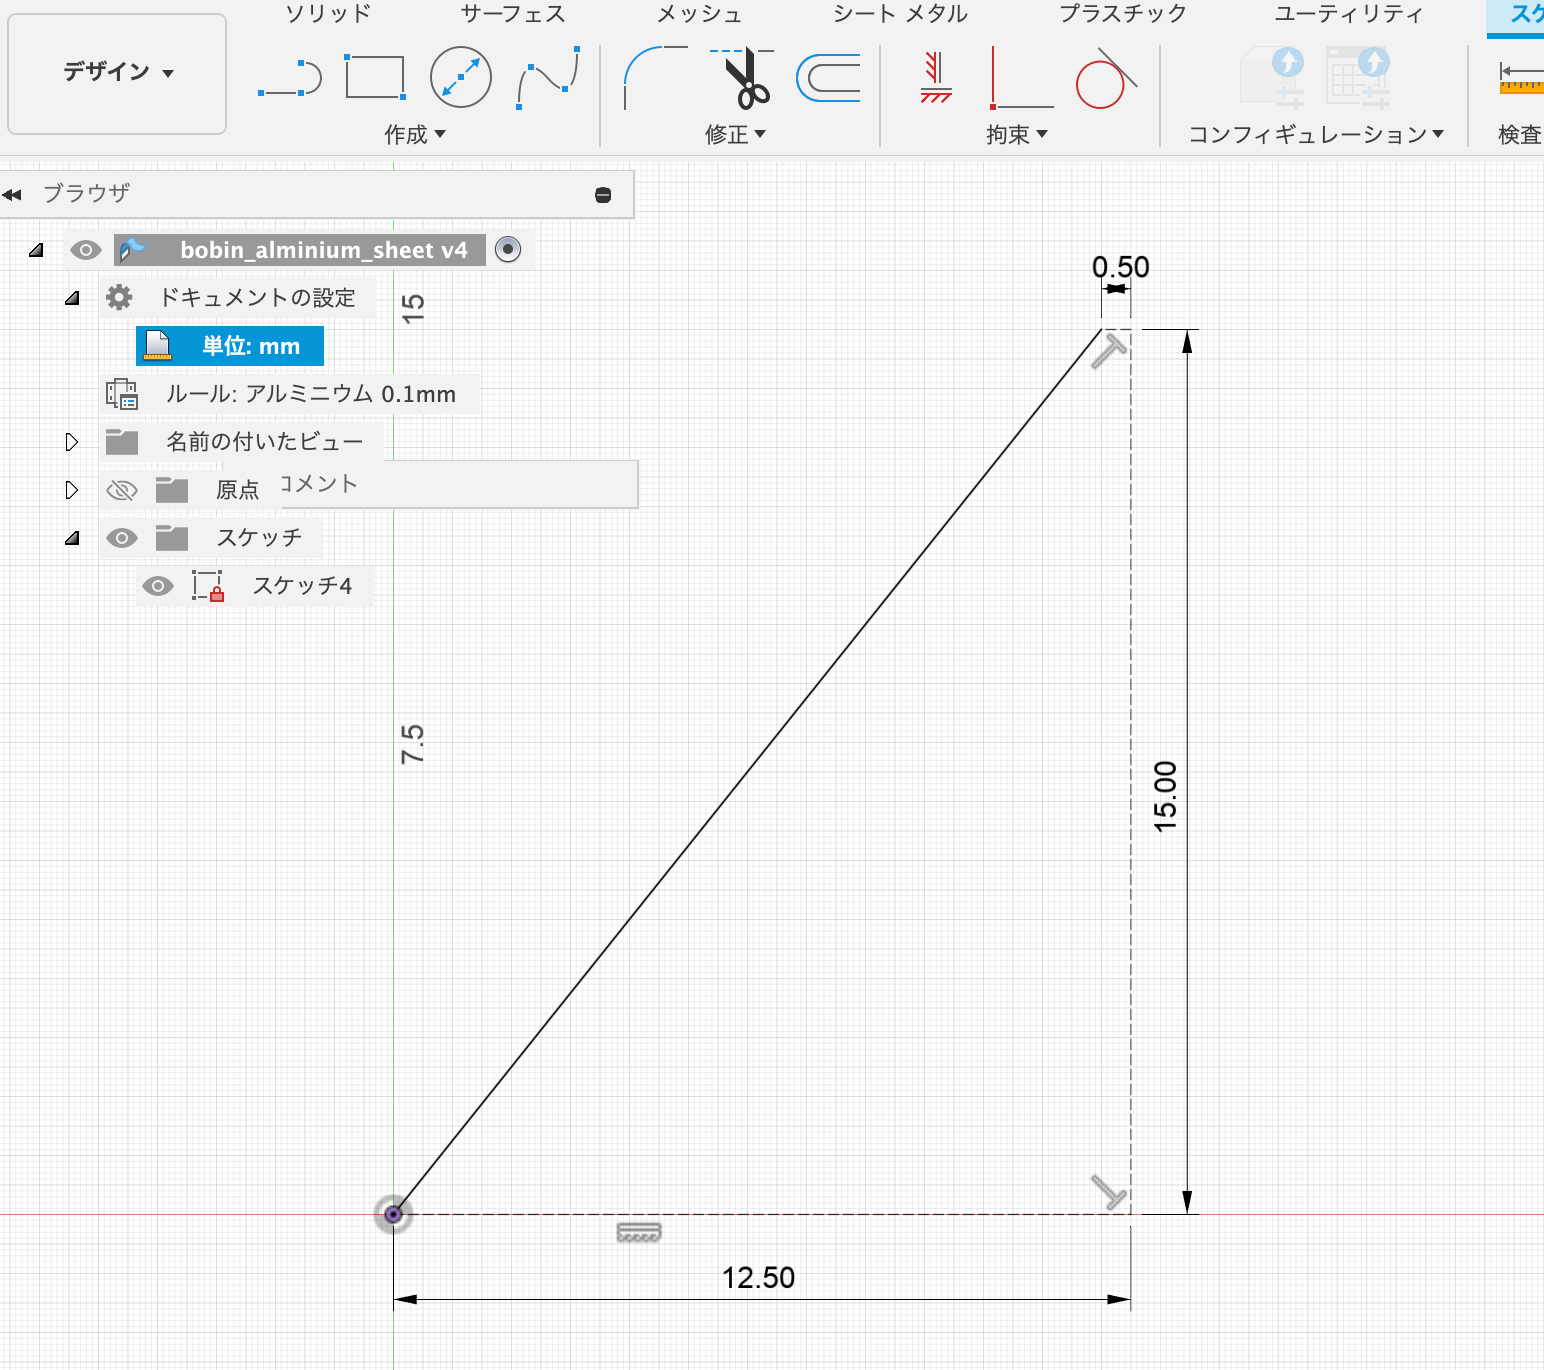Select the Offset tool

coord(828,78)
